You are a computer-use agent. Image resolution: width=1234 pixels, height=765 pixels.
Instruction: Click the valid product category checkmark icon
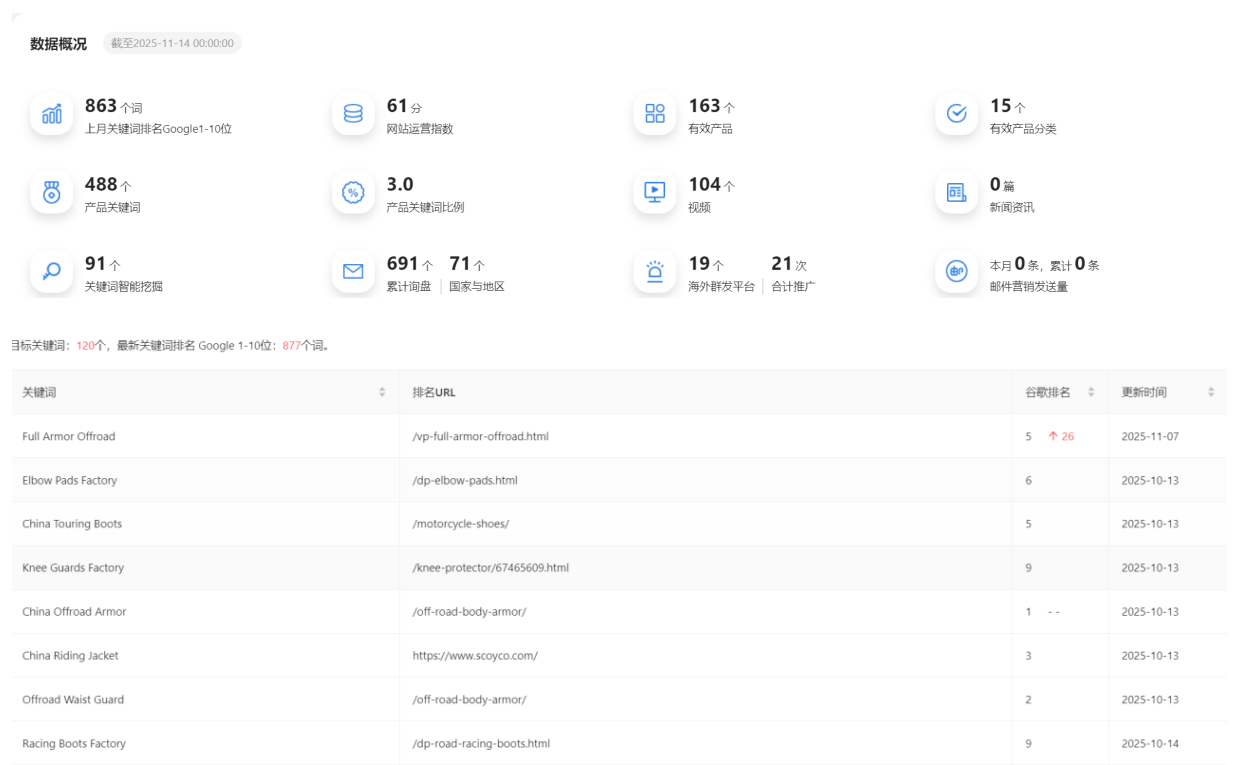[957, 114]
